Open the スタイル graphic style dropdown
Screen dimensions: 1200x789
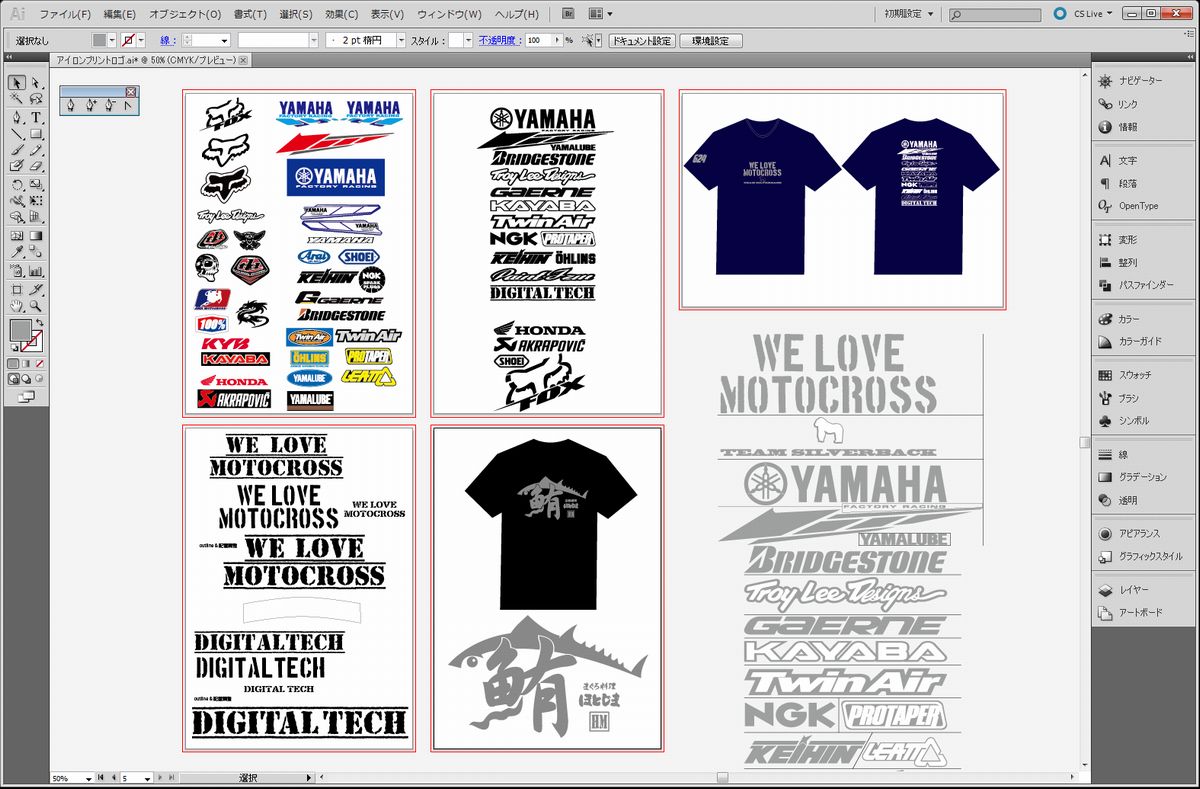point(468,40)
